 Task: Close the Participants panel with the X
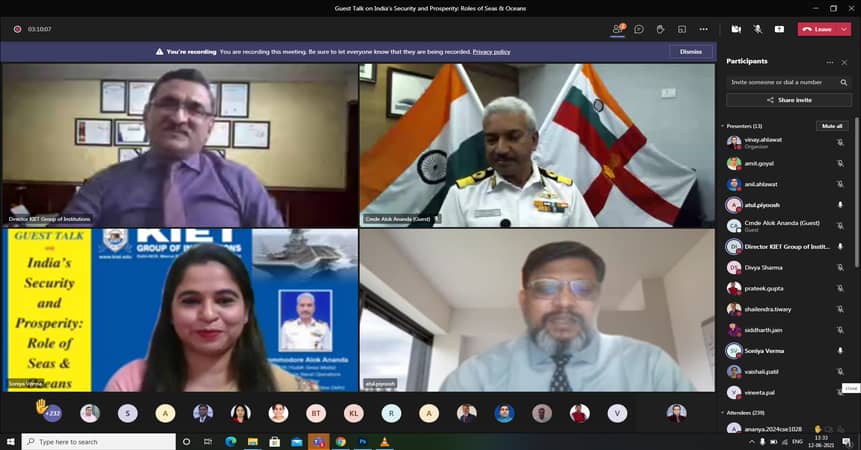[844, 62]
